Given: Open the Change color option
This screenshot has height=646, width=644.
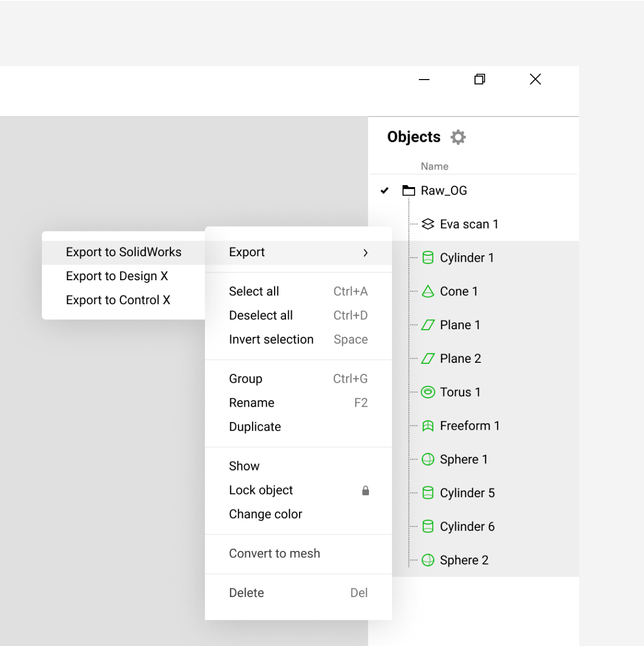Looking at the screenshot, I should tap(265, 514).
